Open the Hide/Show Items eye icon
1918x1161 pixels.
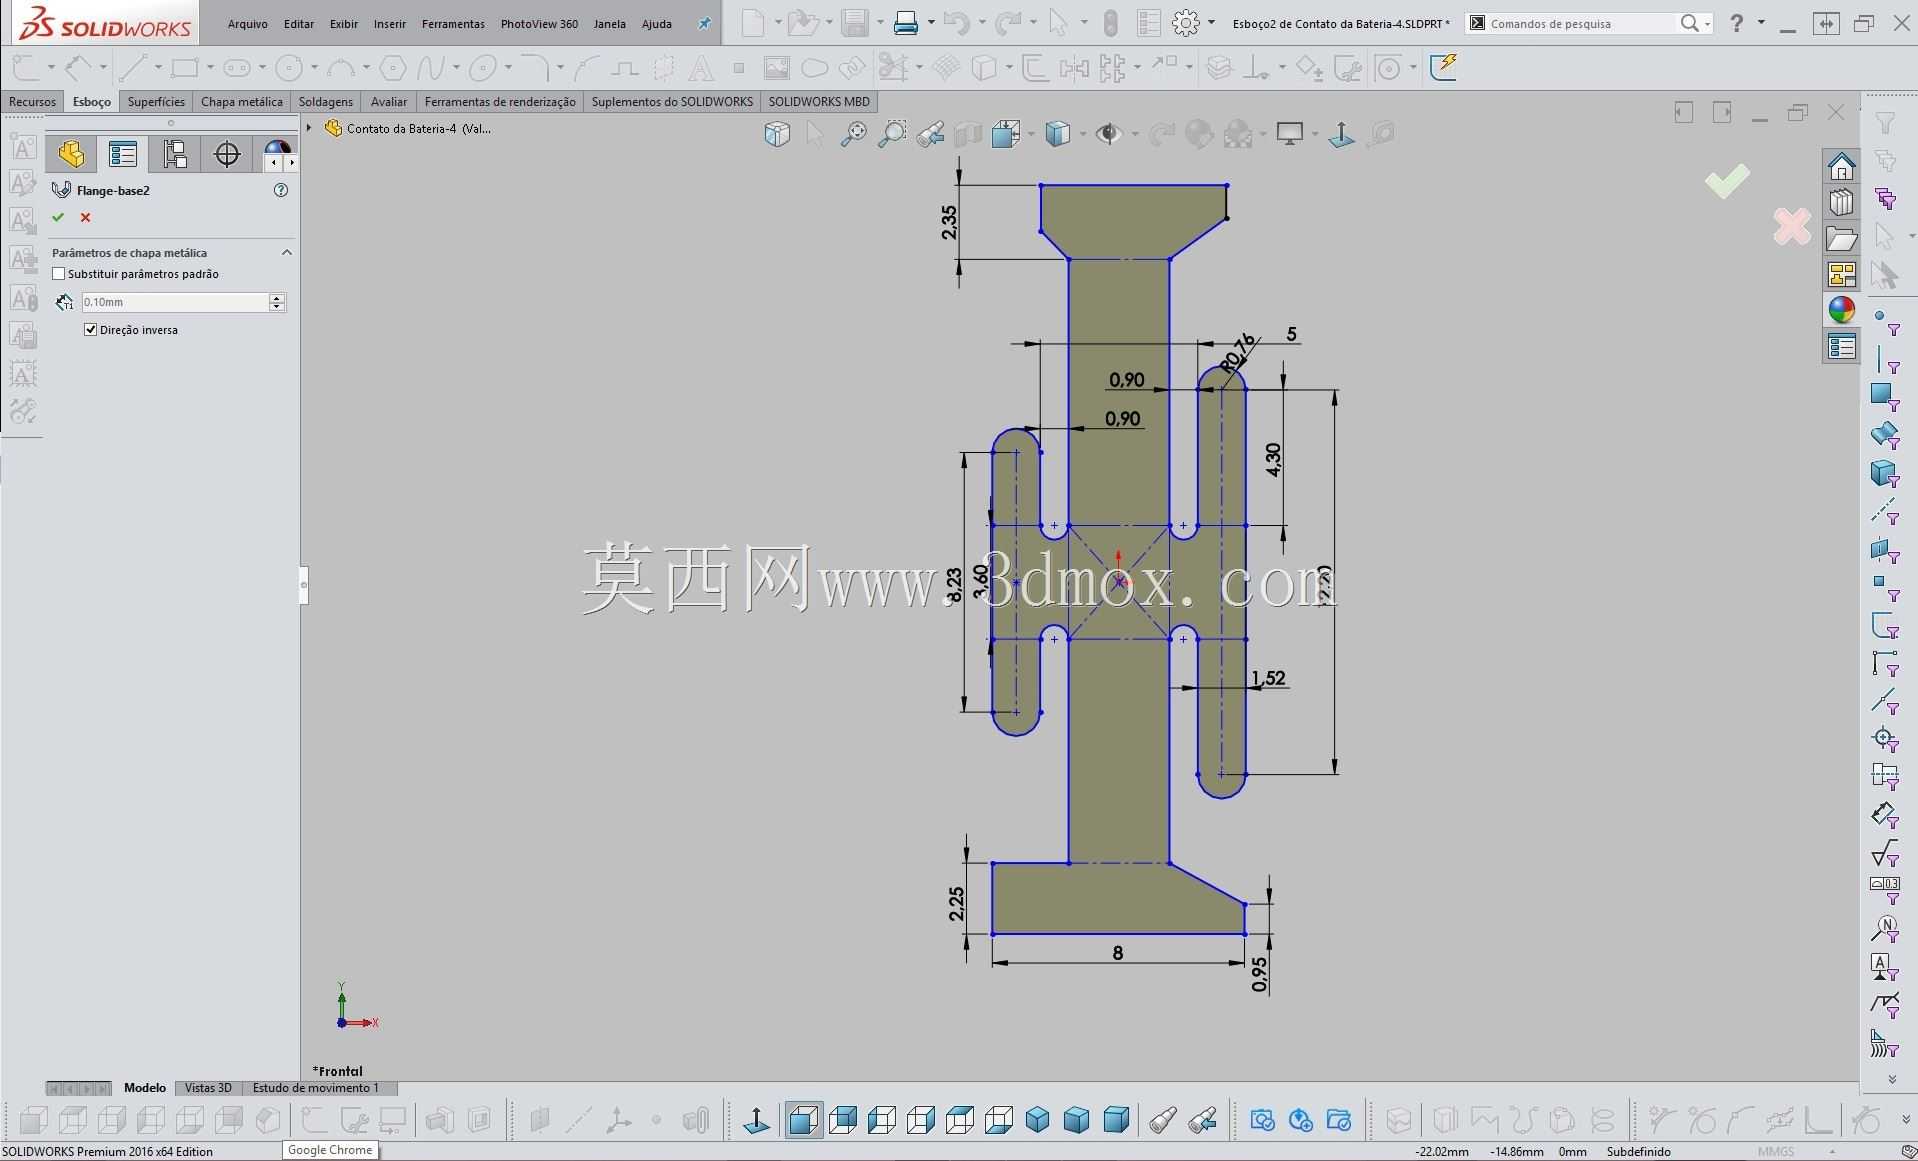click(x=1108, y=133)
